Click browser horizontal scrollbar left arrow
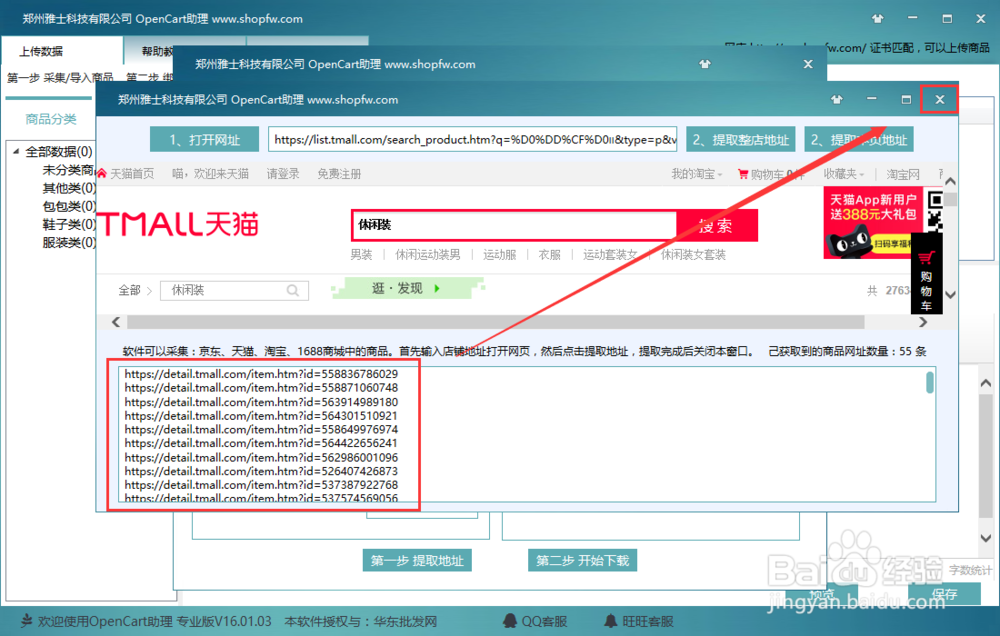The image size is (1000, 636). 116,322
